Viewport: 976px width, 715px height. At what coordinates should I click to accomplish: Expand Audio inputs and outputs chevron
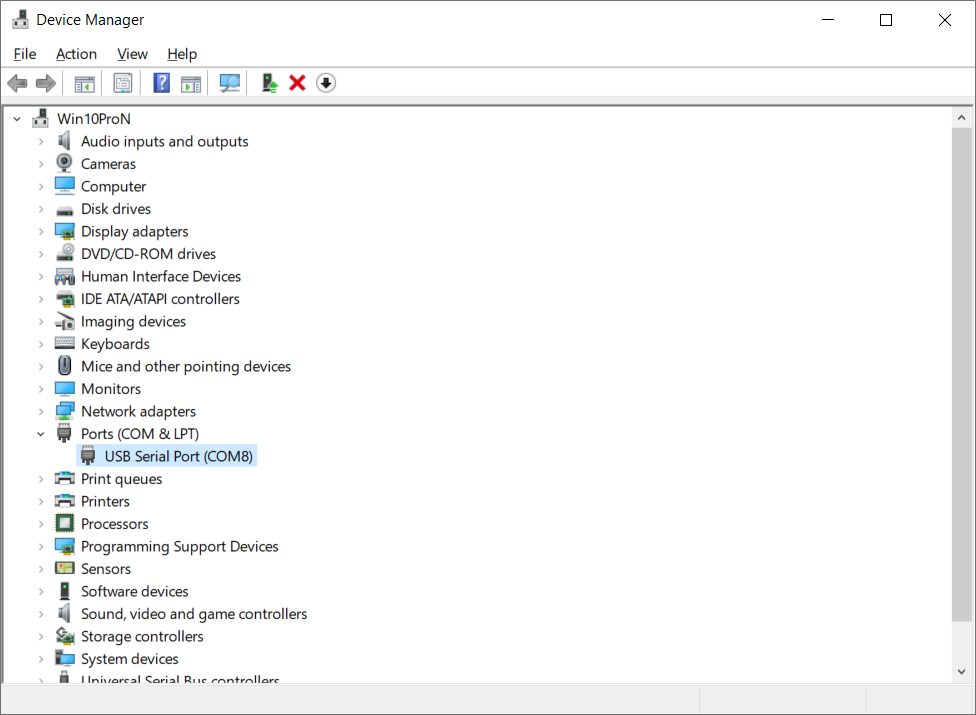(41, 141)
